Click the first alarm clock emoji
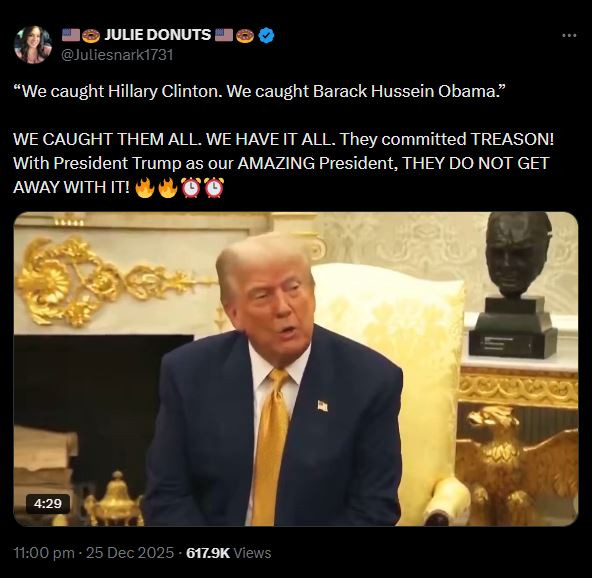Screen dimensions: 592x578 pyautogui.click(x=191, y=187)
